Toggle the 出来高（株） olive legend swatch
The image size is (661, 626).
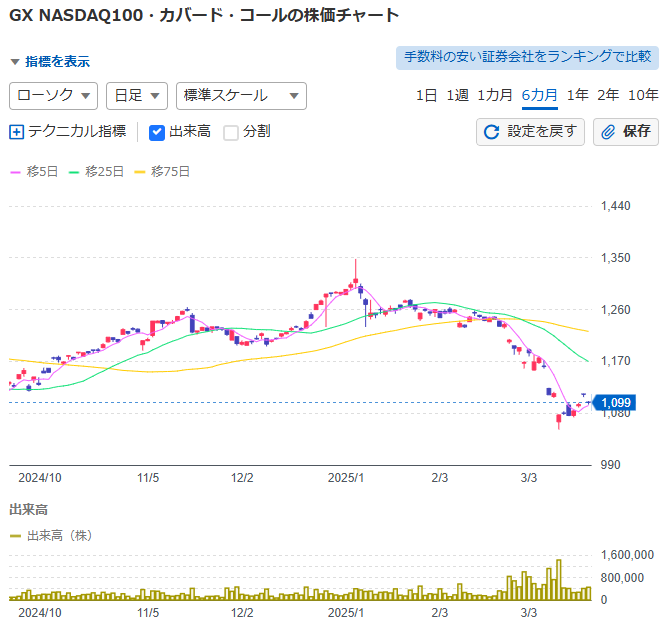coord(15,536)
